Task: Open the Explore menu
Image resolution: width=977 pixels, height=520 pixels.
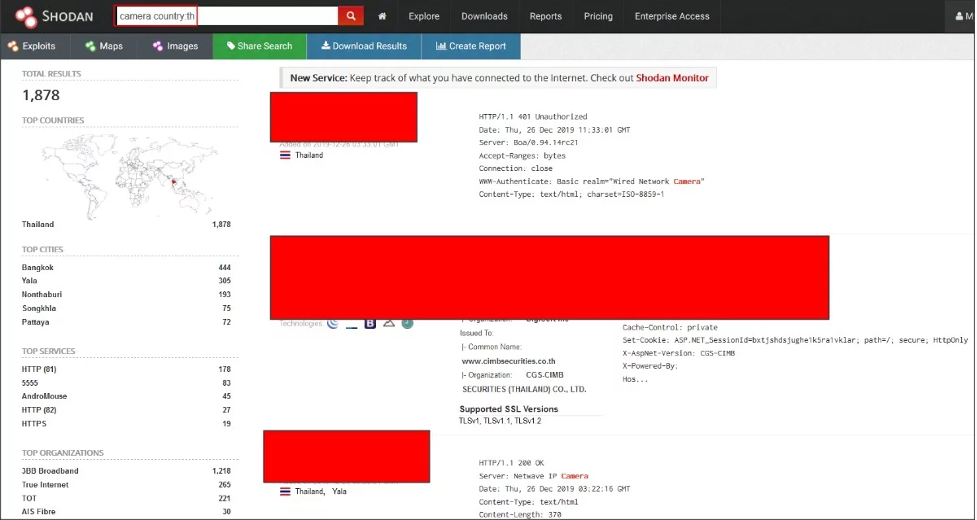Action: click(424, 16)
